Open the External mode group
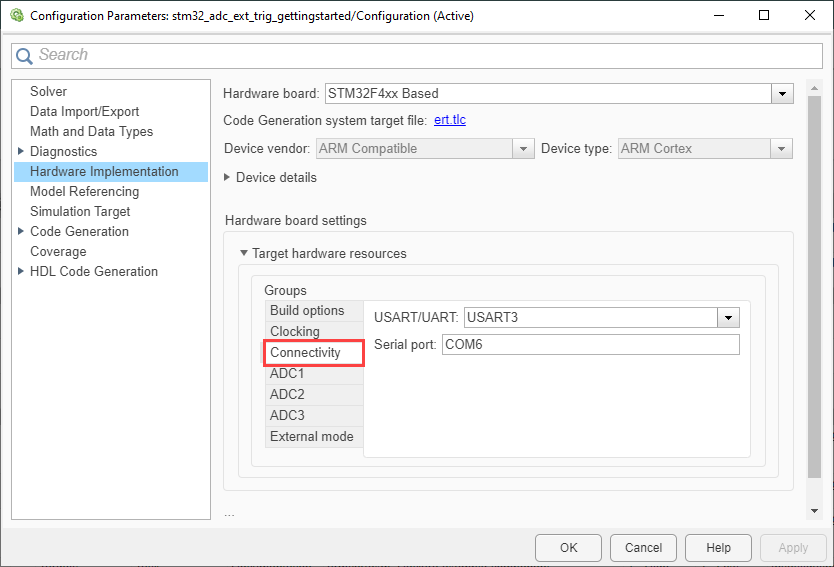The height and width of the screenshot is (567, 834). (311, 437)
